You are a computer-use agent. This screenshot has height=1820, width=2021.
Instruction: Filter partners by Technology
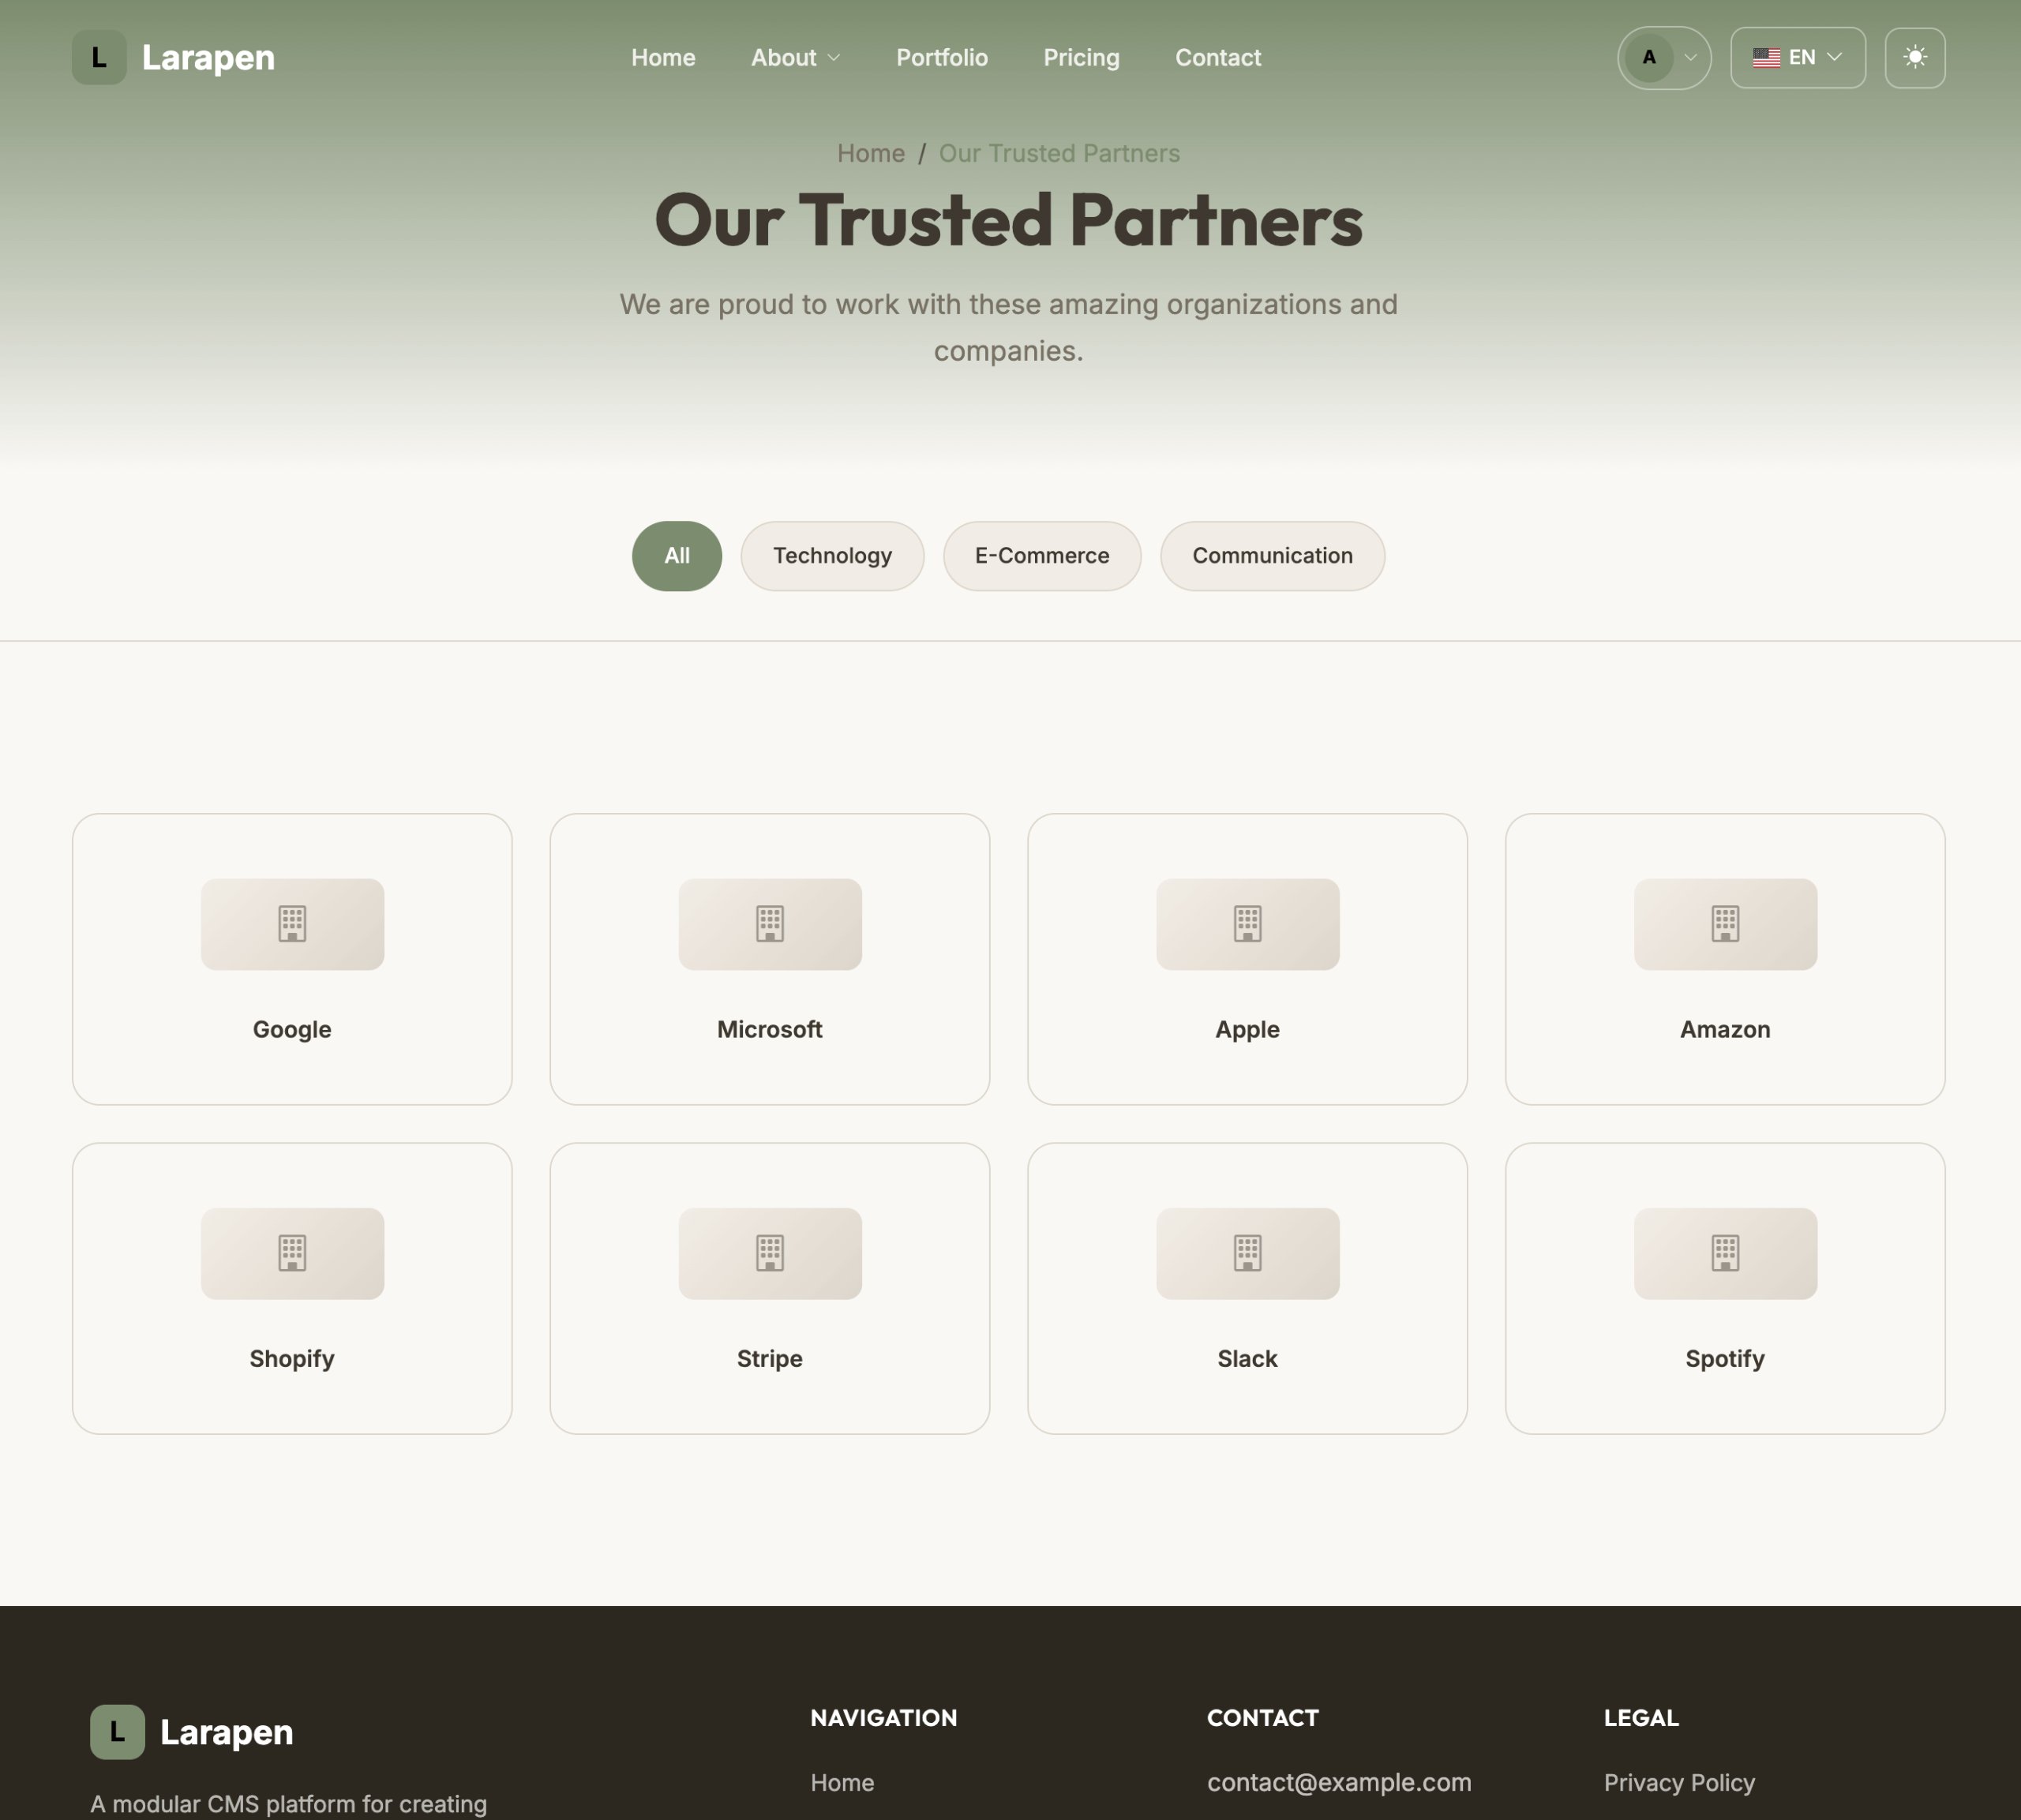pos(832,556)
